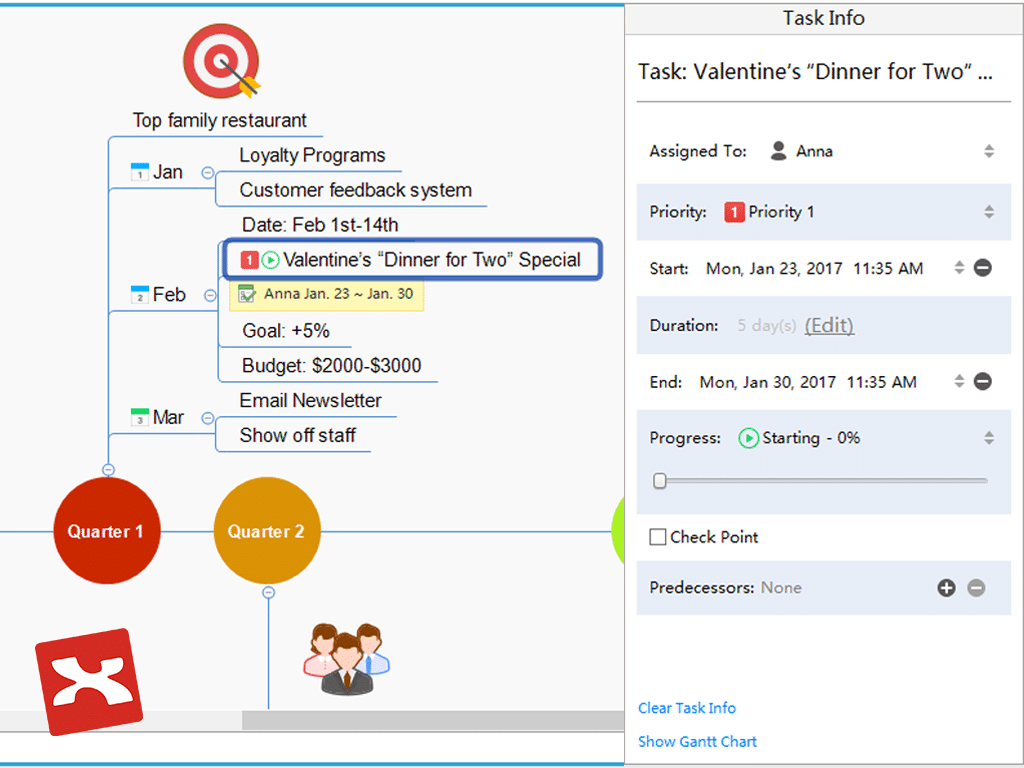Collapse the Quarter 1 subtopics toggle
Screen dimensions: 1024x768
(x=108, y=470)
